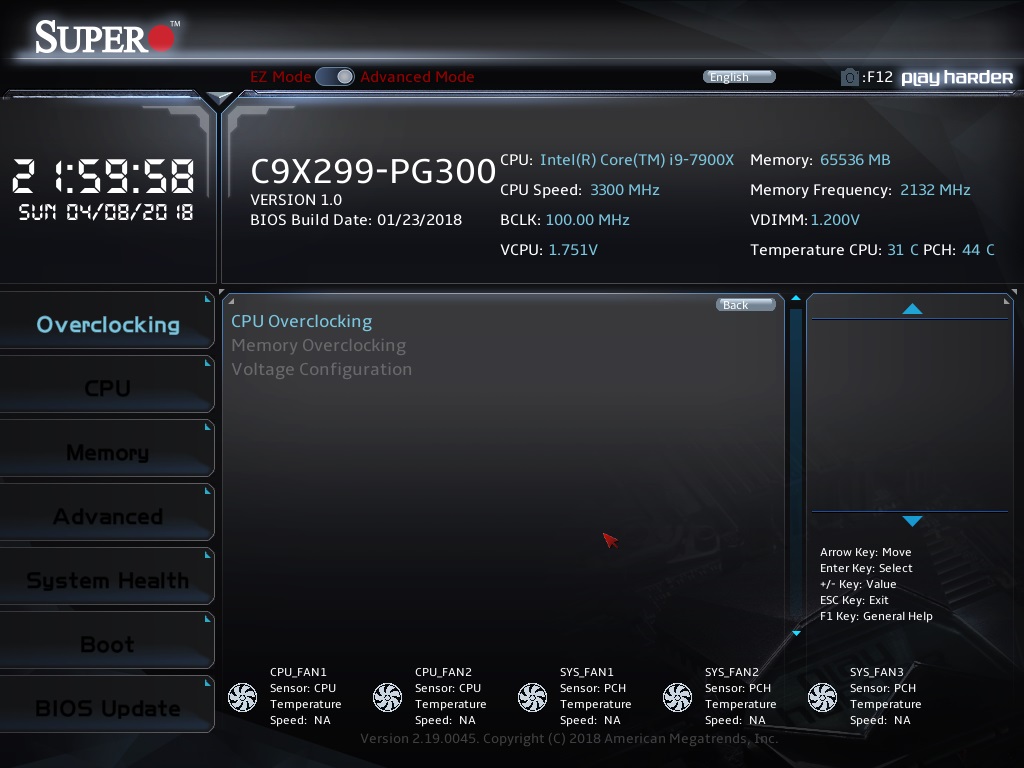Viewport: 1024px width, 768px height.
Task: Click the F12 screenshot camera icon
Action: 849,77
